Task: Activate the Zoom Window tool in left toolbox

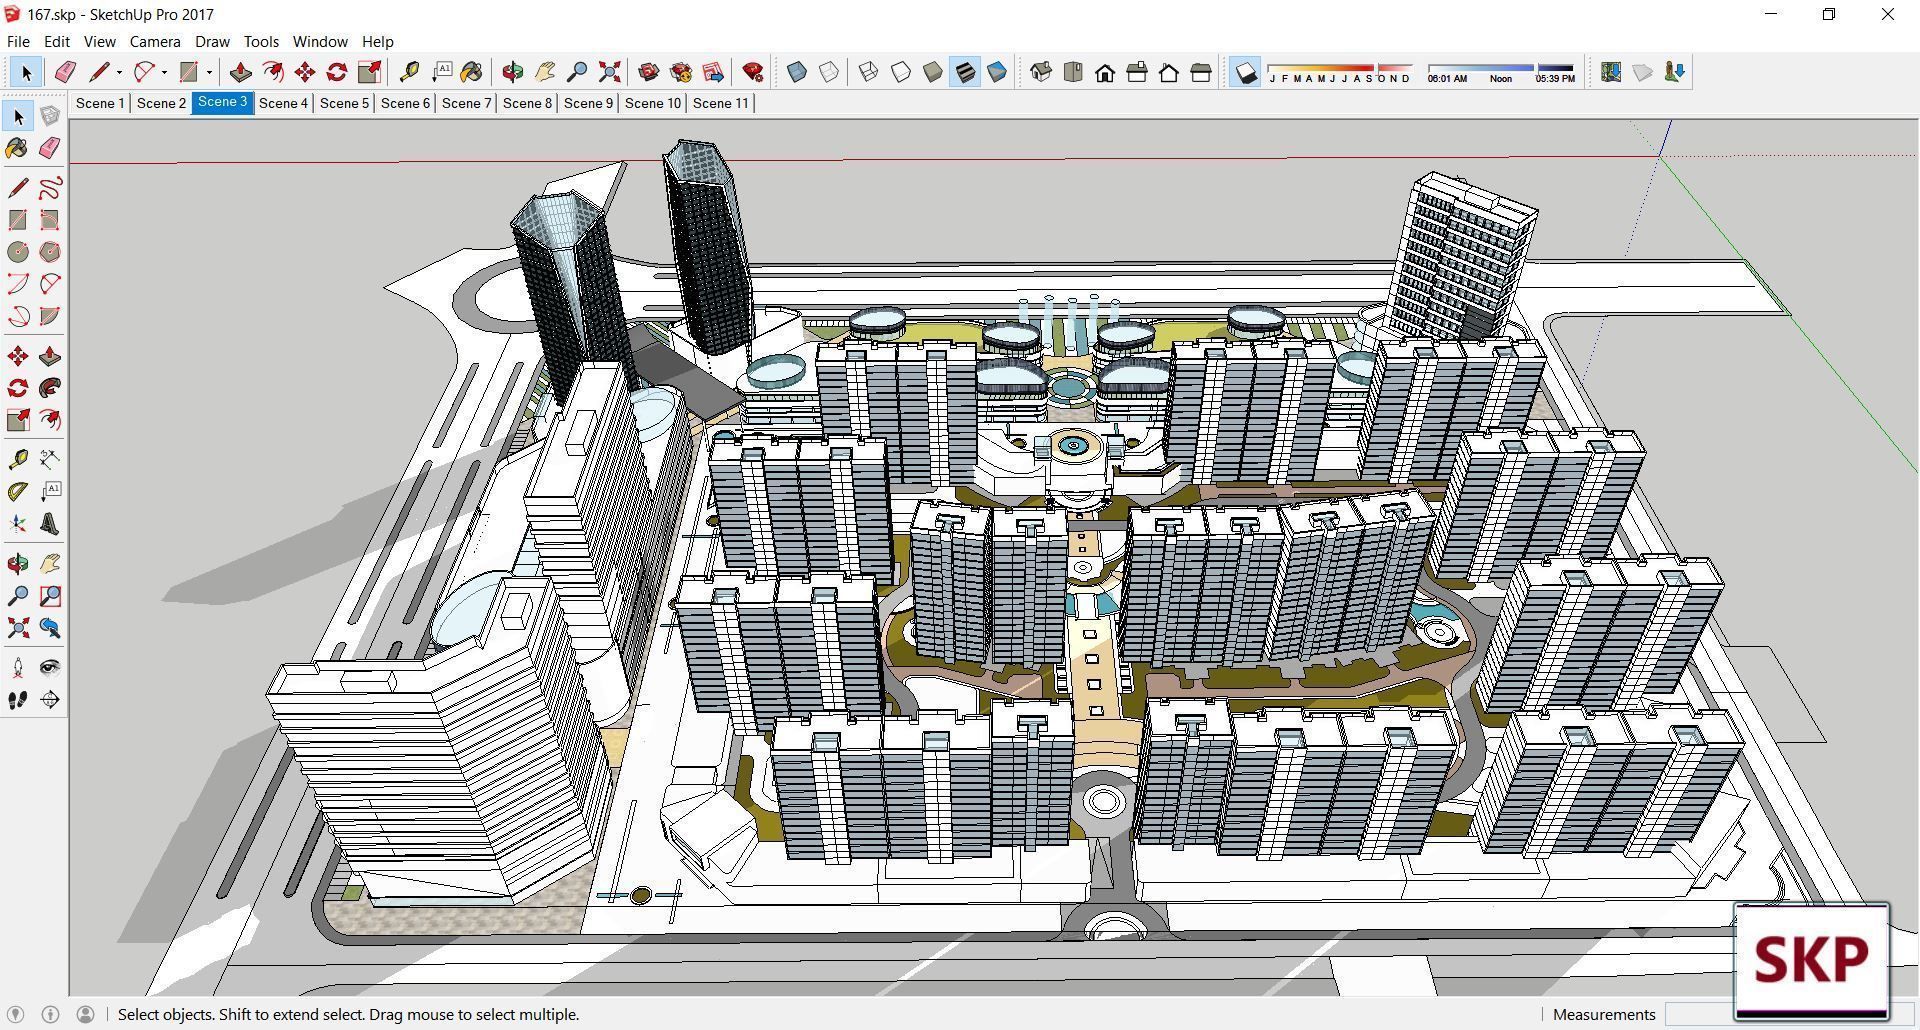Action: [x=50, y=596]
